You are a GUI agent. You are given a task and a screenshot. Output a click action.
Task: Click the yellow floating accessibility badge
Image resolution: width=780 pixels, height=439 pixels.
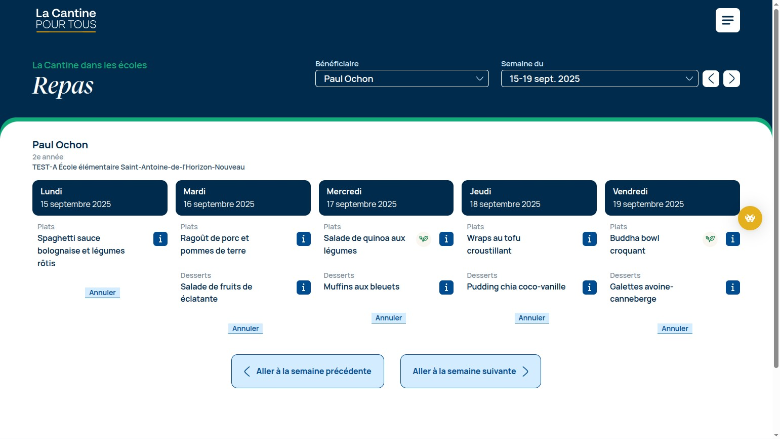click(x=750, y=218)
